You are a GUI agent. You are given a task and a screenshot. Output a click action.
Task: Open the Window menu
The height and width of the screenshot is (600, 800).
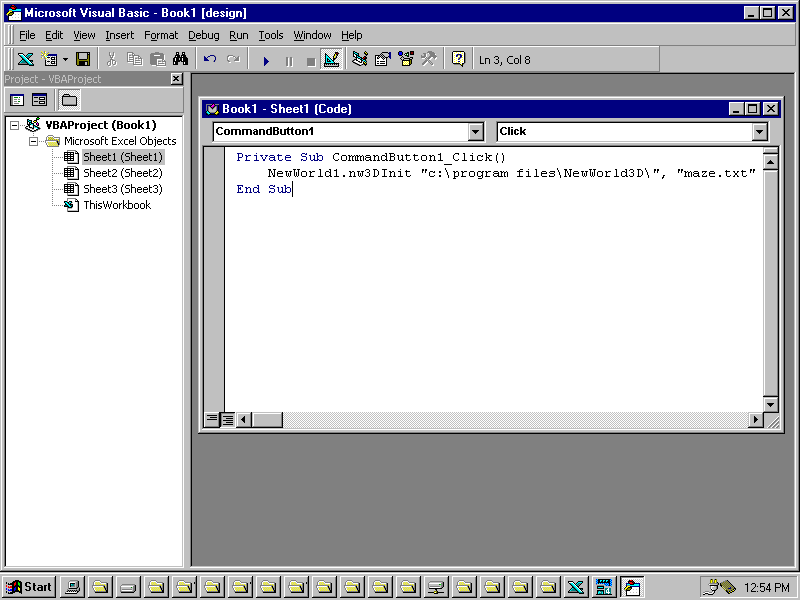coord(312,35)
